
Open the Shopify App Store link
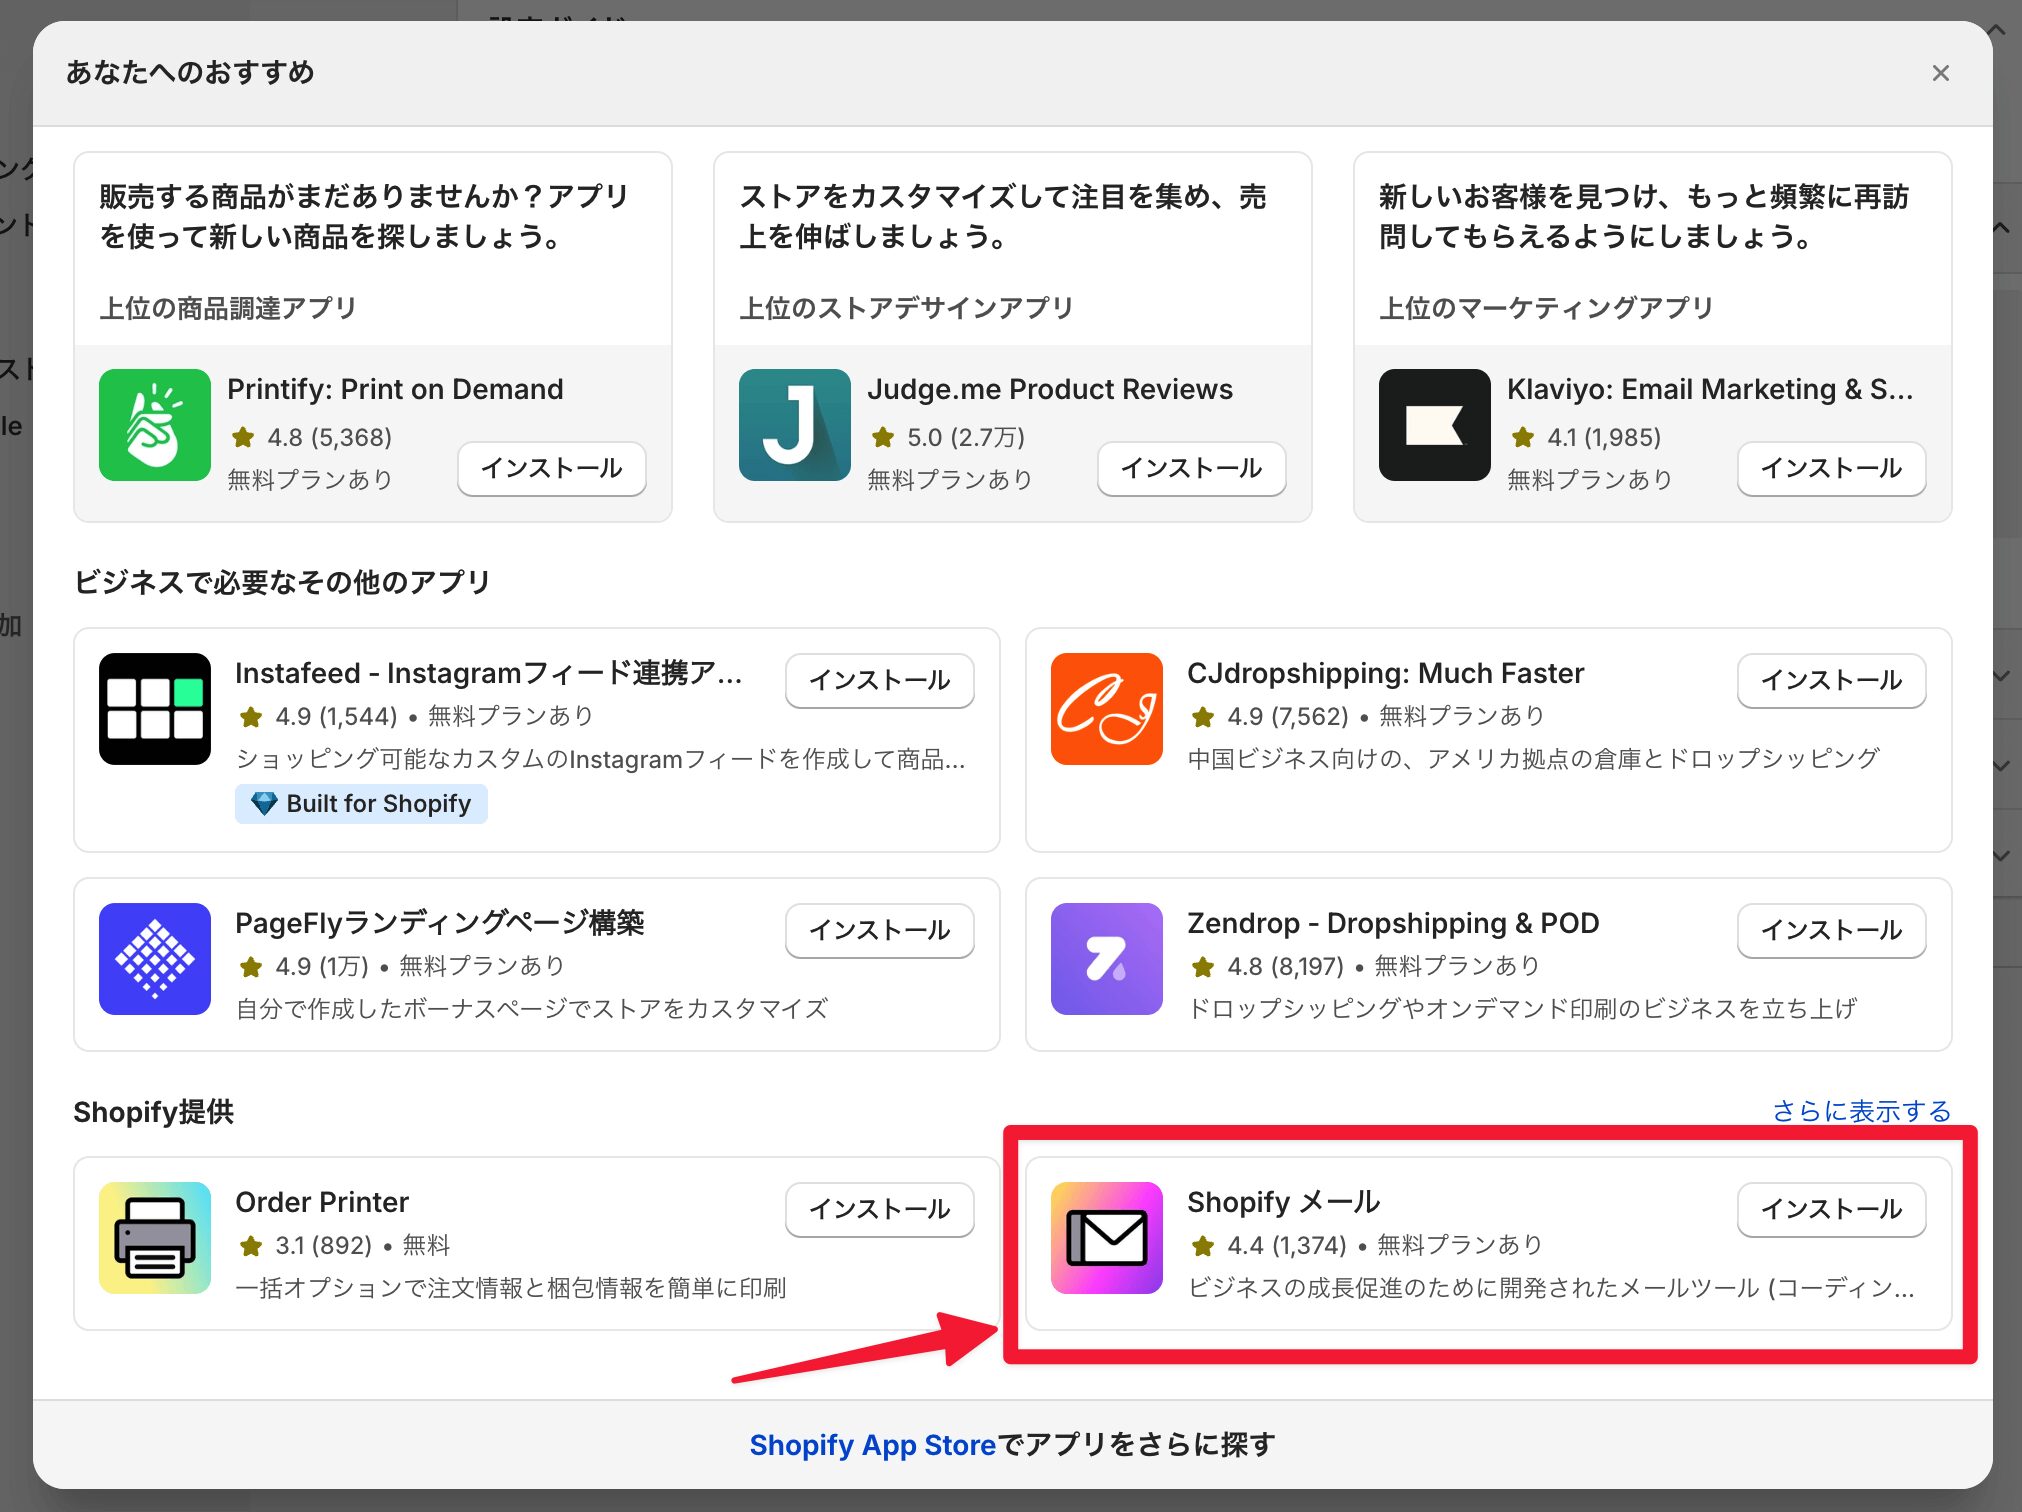[x=873, y=1445]
